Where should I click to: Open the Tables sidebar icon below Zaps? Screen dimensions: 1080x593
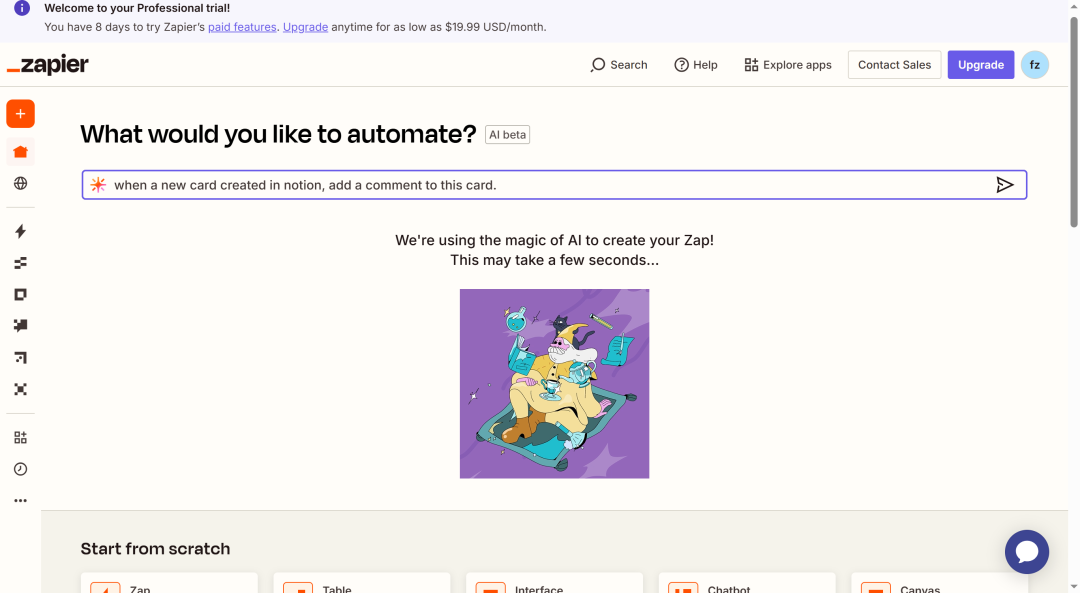click(x=21, y=263)
